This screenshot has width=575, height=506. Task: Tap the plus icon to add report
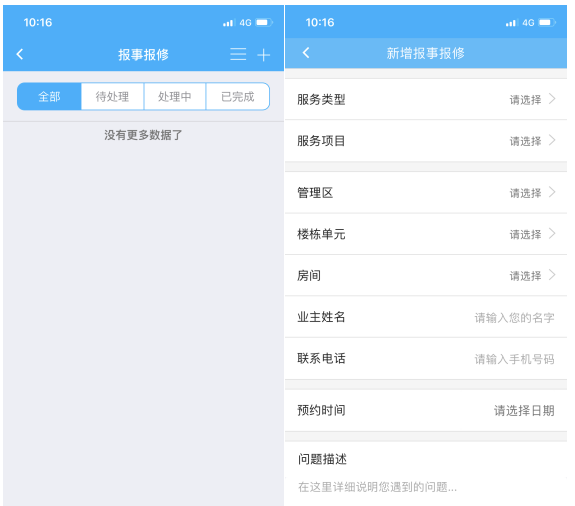(263, 55)
